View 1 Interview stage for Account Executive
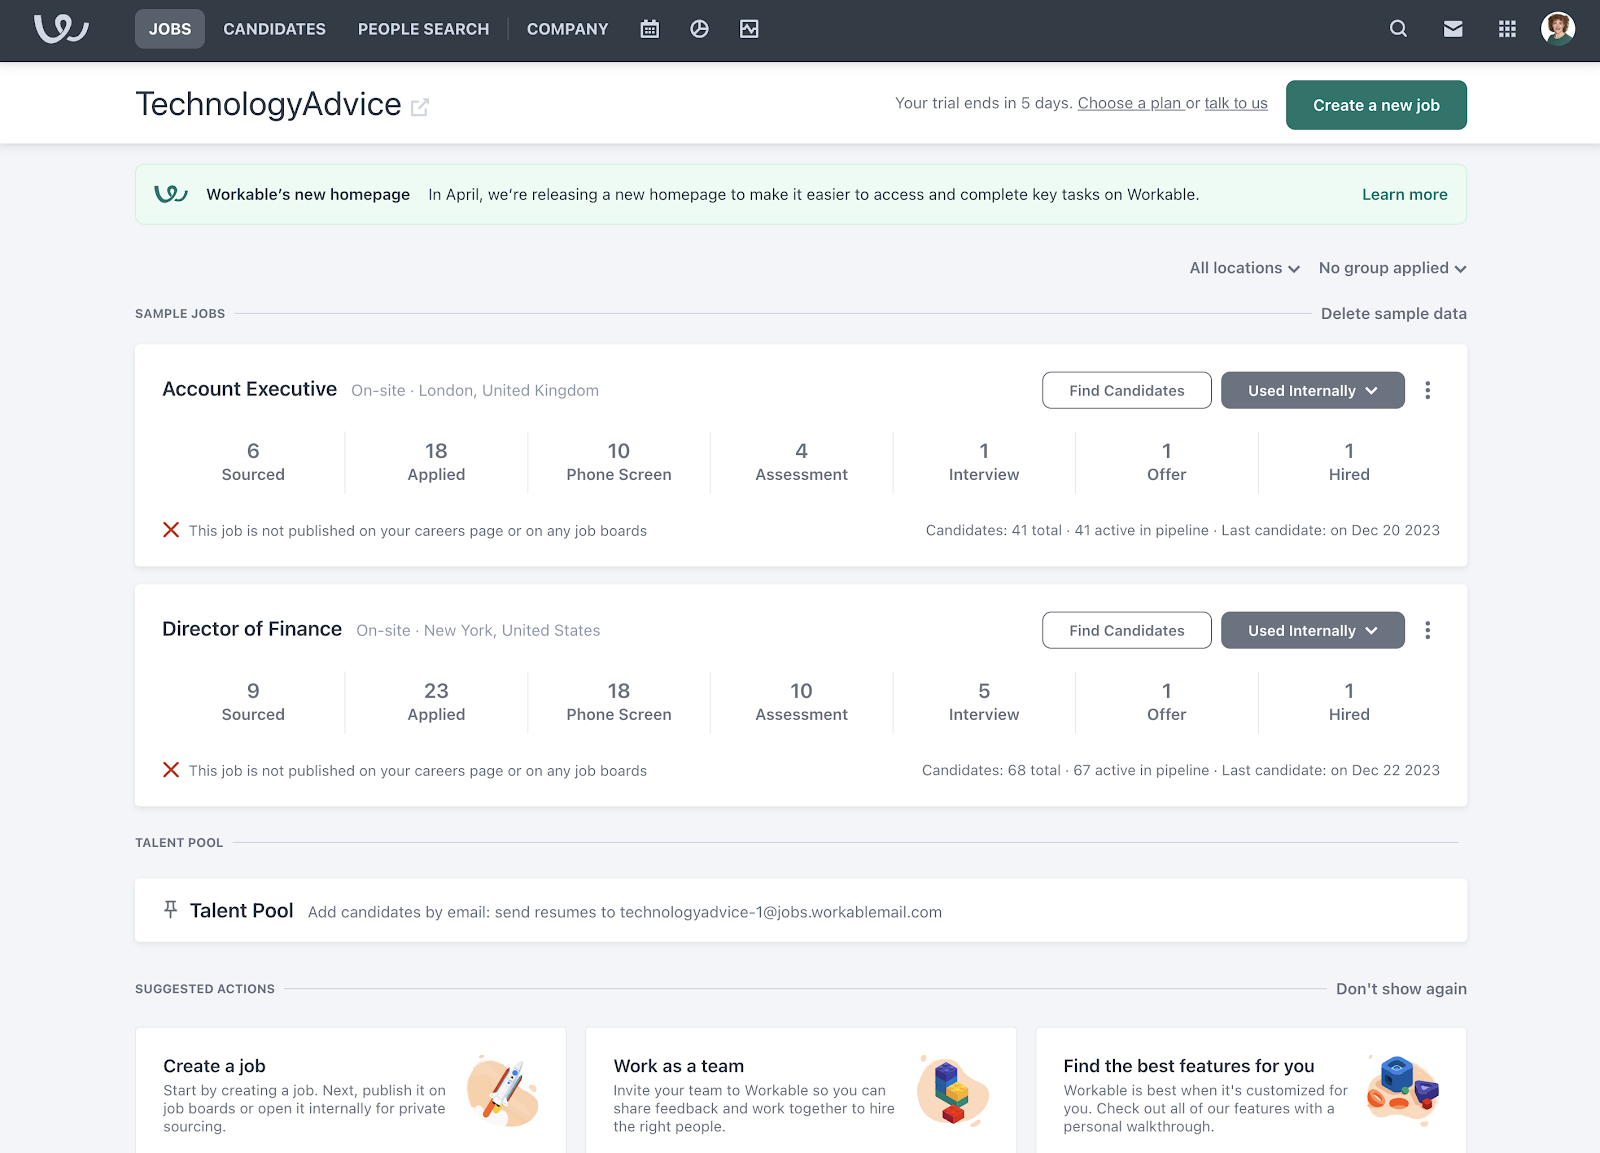 coord(984,462)
